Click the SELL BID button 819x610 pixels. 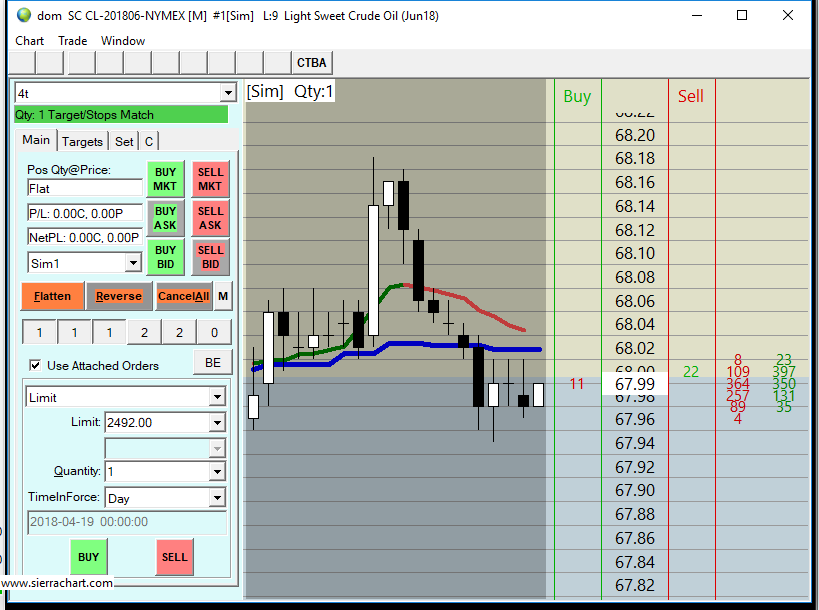(210, 257)
